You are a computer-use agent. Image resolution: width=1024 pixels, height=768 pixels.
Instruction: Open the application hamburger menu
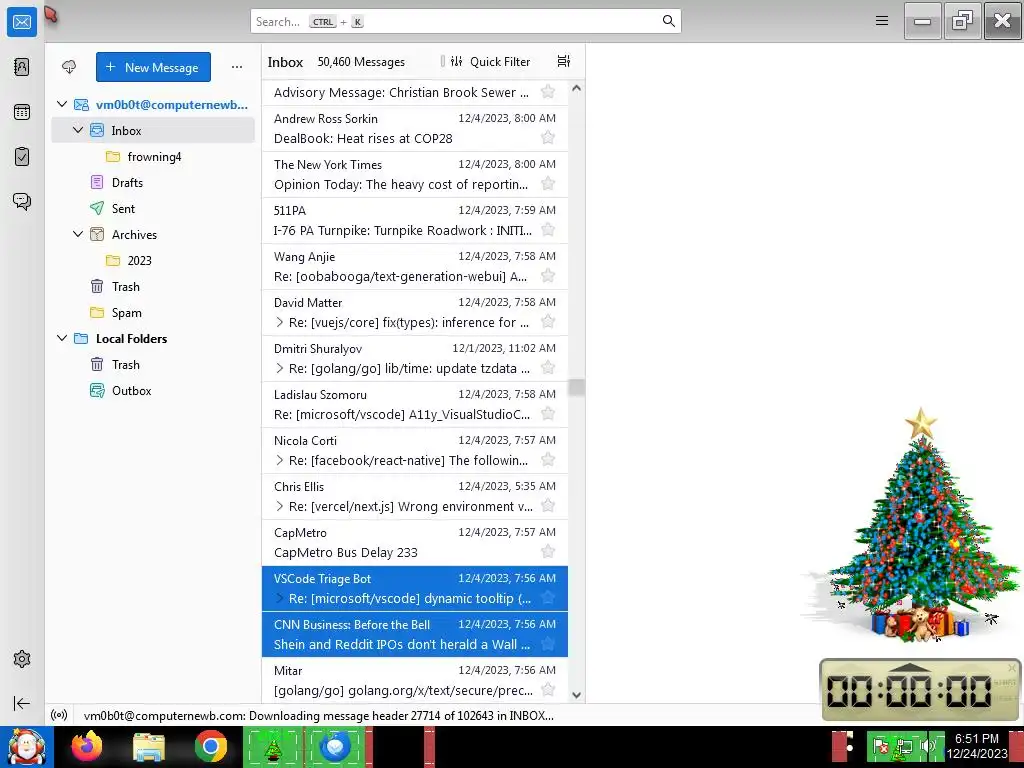click(882, 21)
